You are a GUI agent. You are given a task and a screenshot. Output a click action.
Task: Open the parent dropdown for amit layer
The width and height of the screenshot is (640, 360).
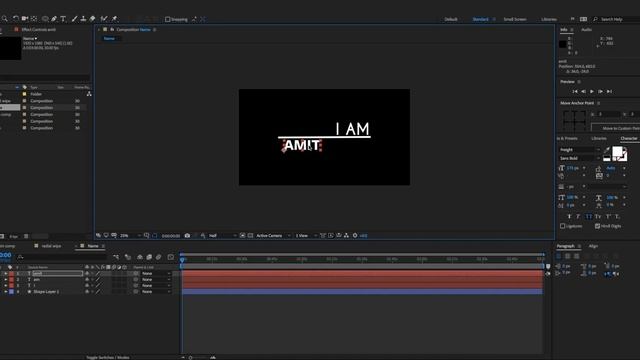156,273
